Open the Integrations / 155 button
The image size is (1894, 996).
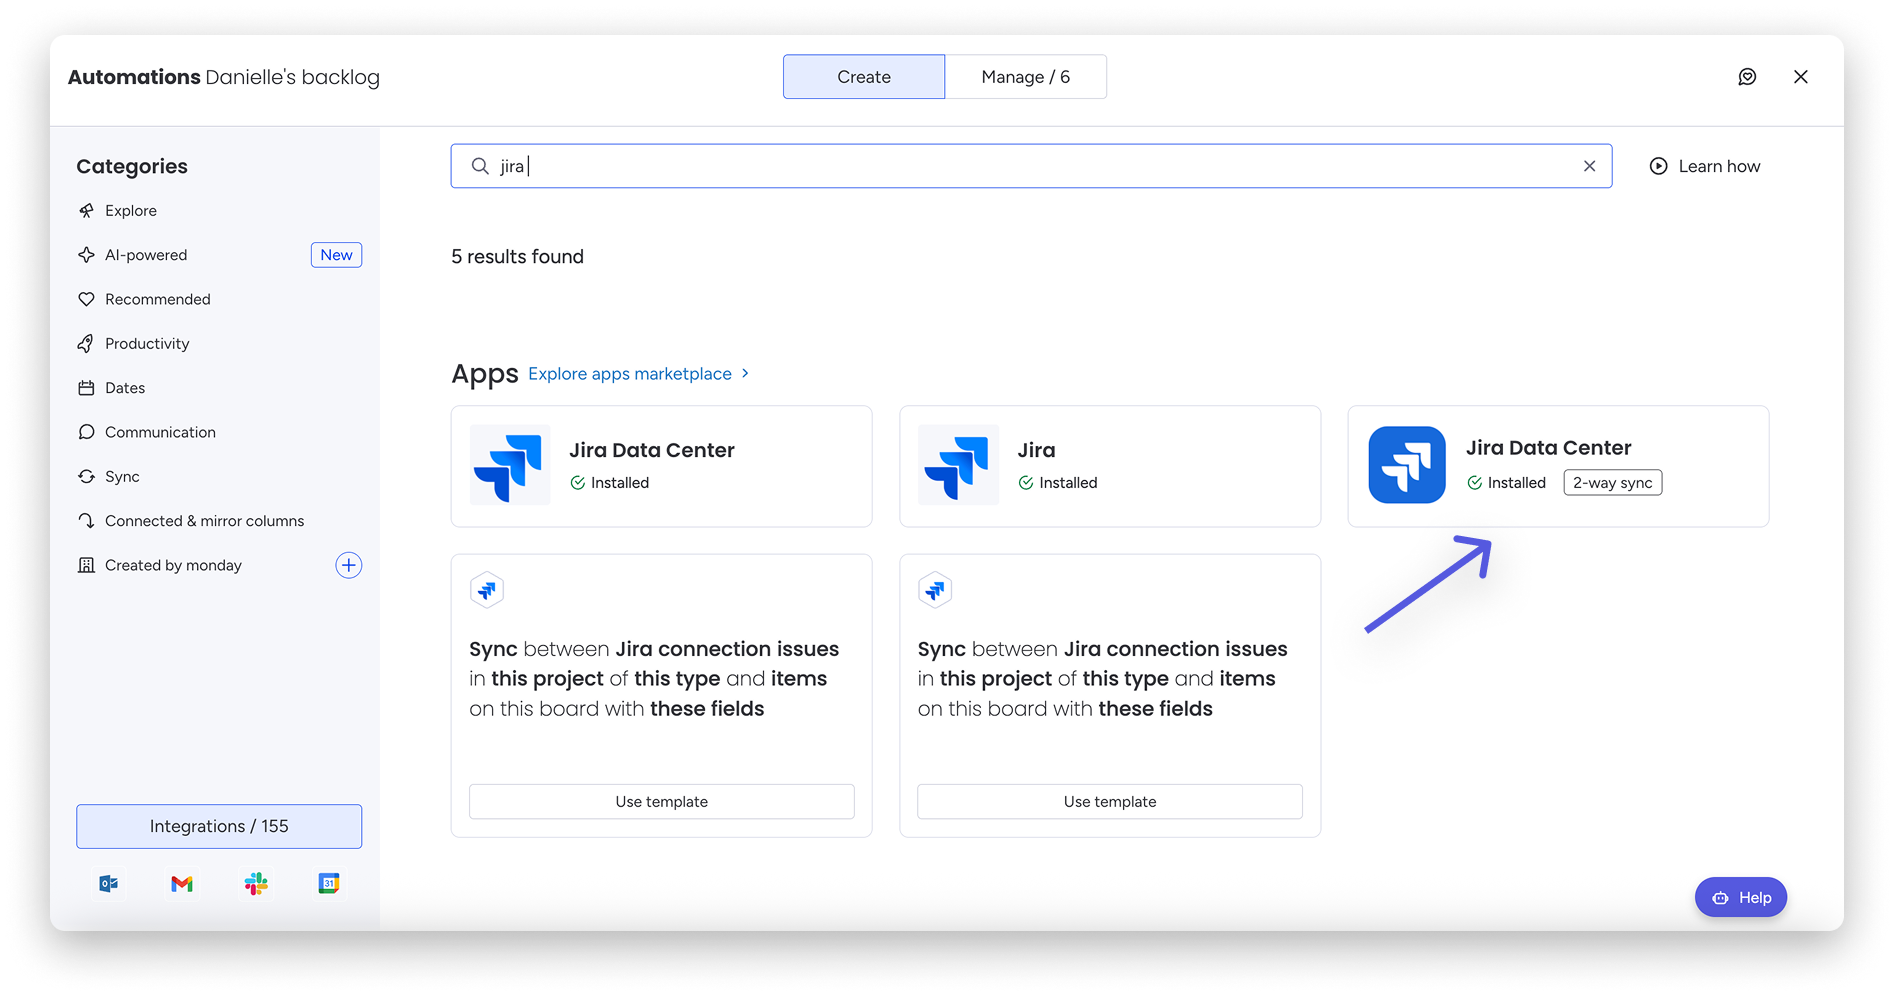[219, 826]
